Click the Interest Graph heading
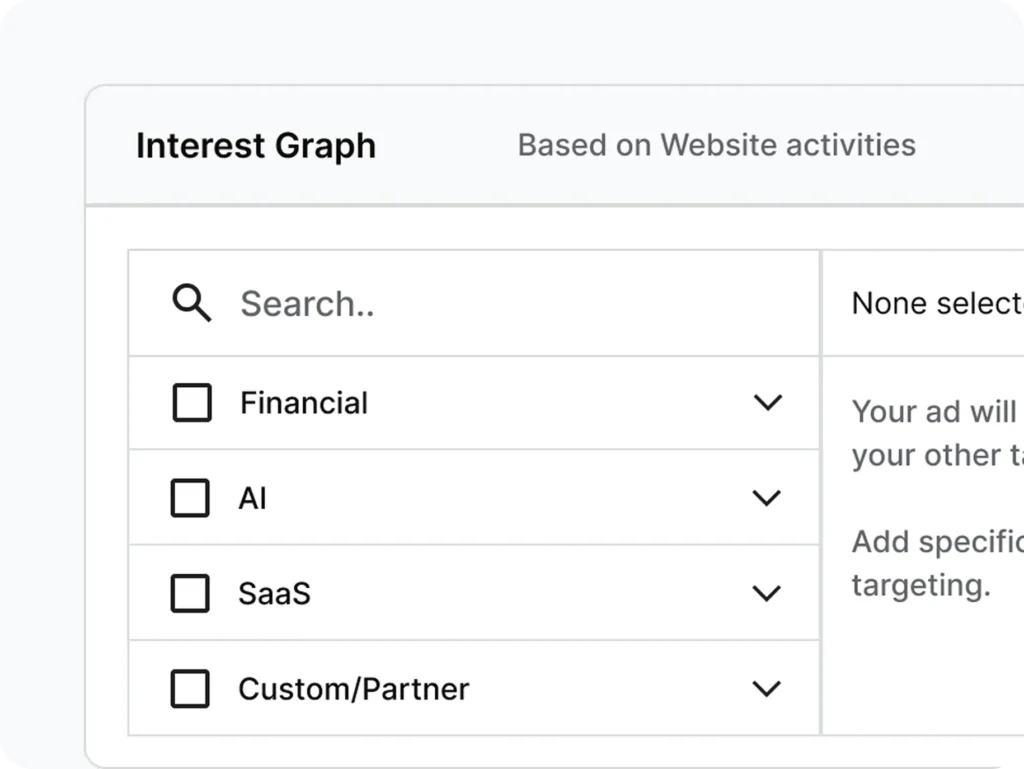This screenshot has width=1024, height=769. coord(256,146)
